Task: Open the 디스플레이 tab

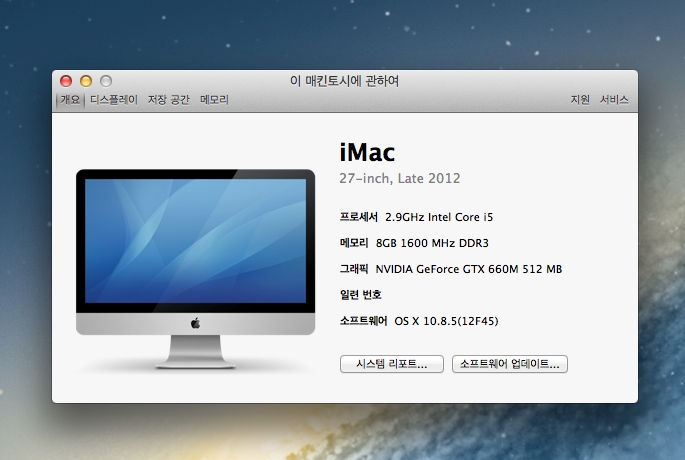Action: 114,100
